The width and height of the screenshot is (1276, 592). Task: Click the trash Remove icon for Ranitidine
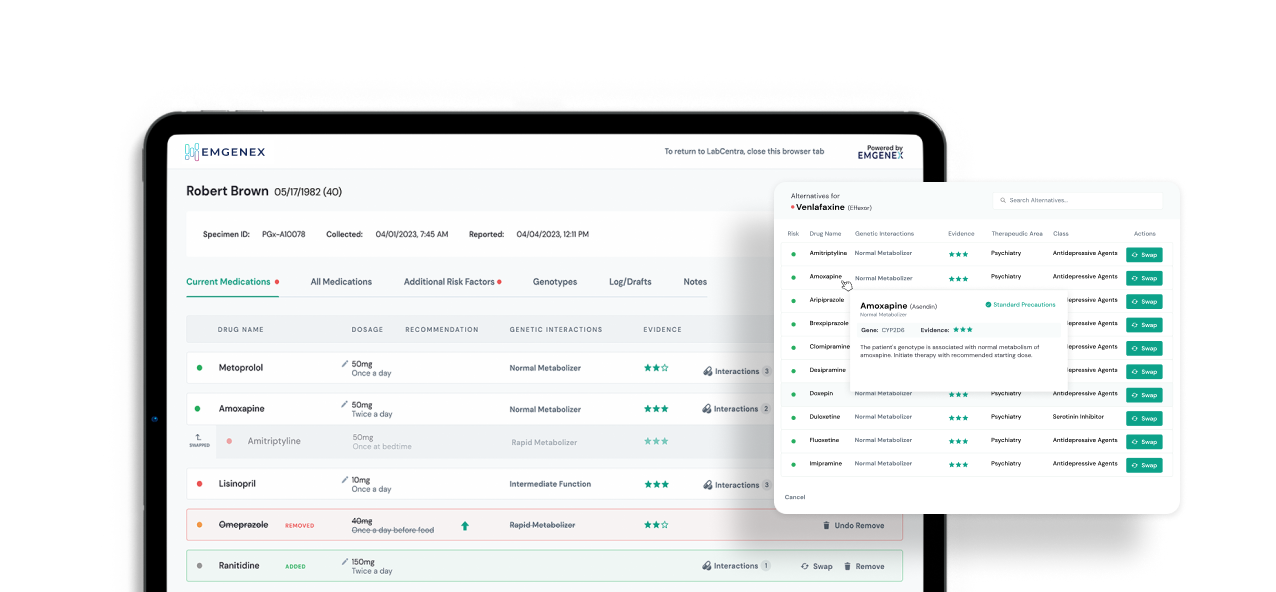coord(847,566)
